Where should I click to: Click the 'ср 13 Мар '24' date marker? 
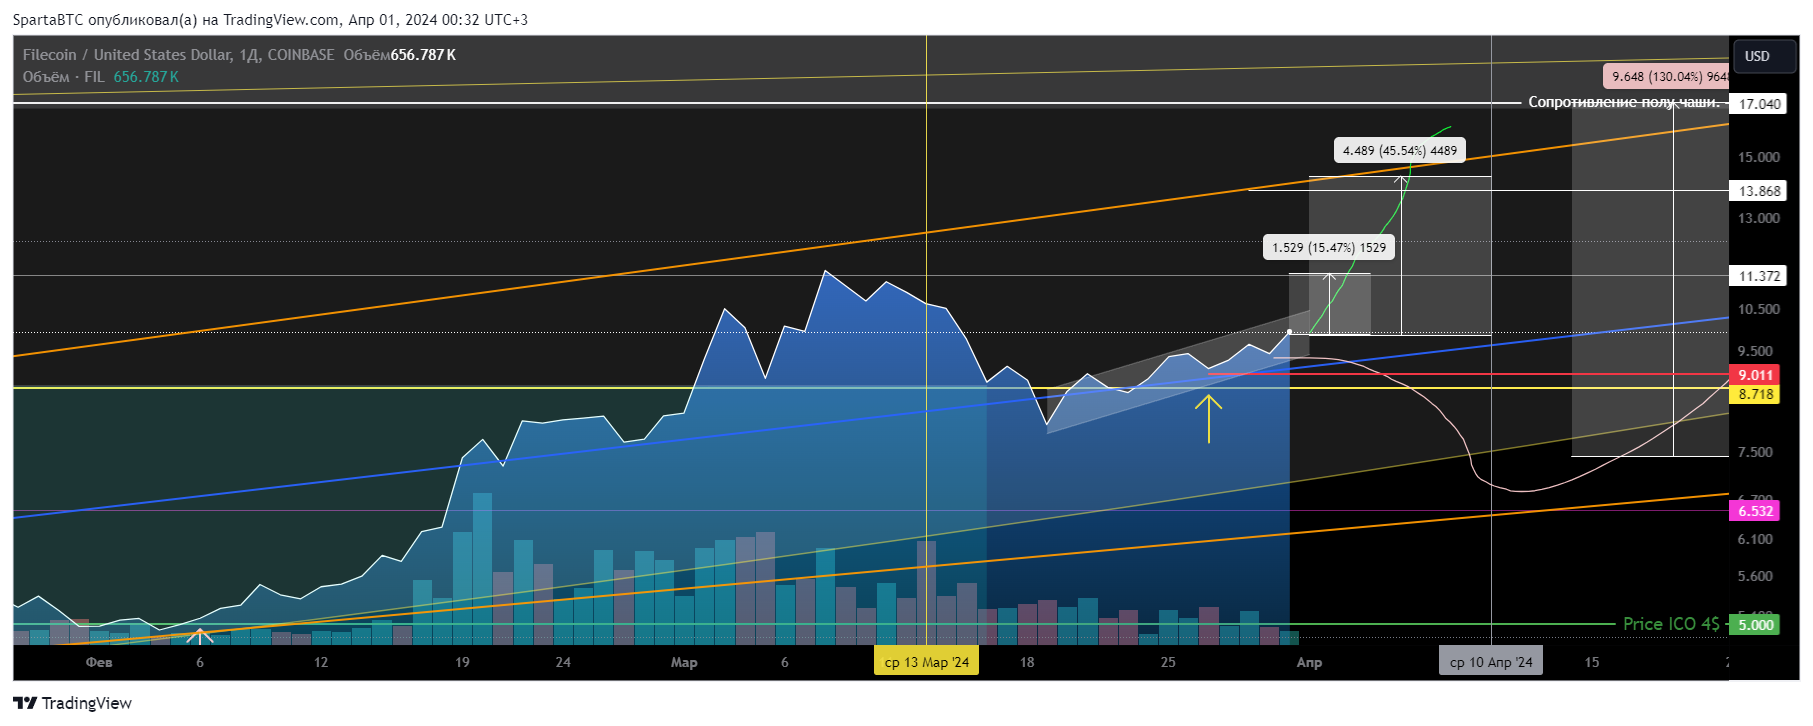[927, 662]
